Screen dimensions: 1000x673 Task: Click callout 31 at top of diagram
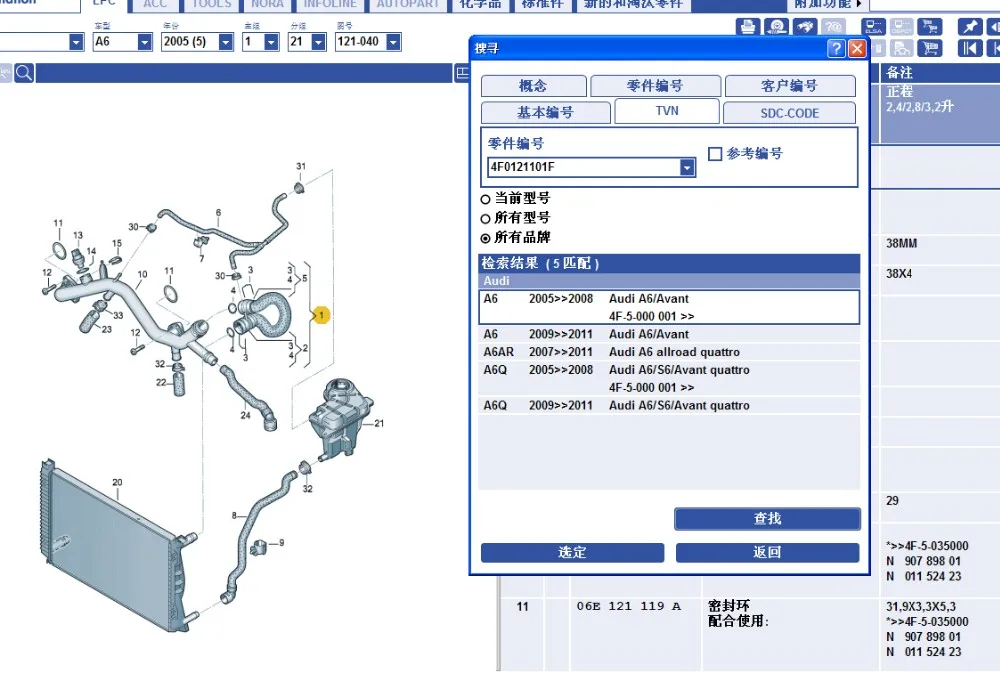point(301,166)
